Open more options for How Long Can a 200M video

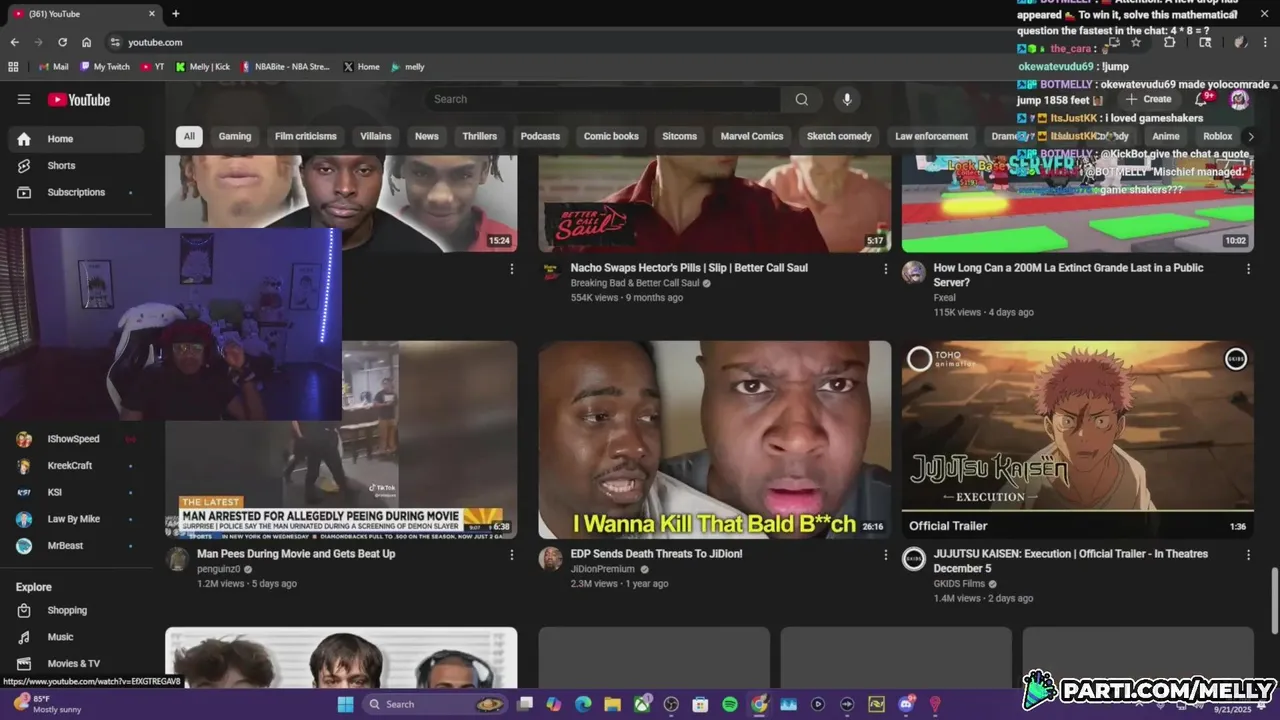pos(1248,269)
